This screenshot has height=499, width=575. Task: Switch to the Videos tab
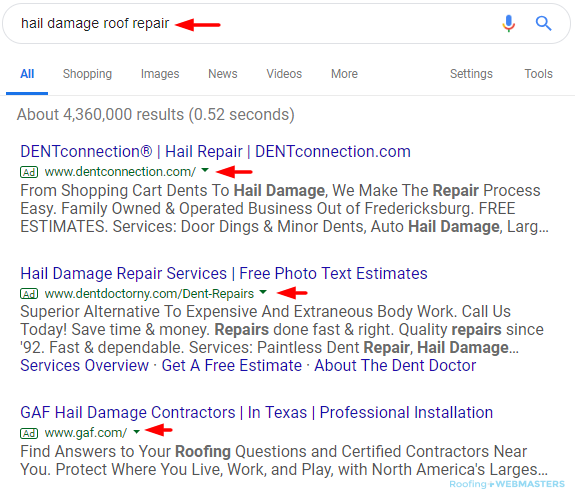[284, 74]
